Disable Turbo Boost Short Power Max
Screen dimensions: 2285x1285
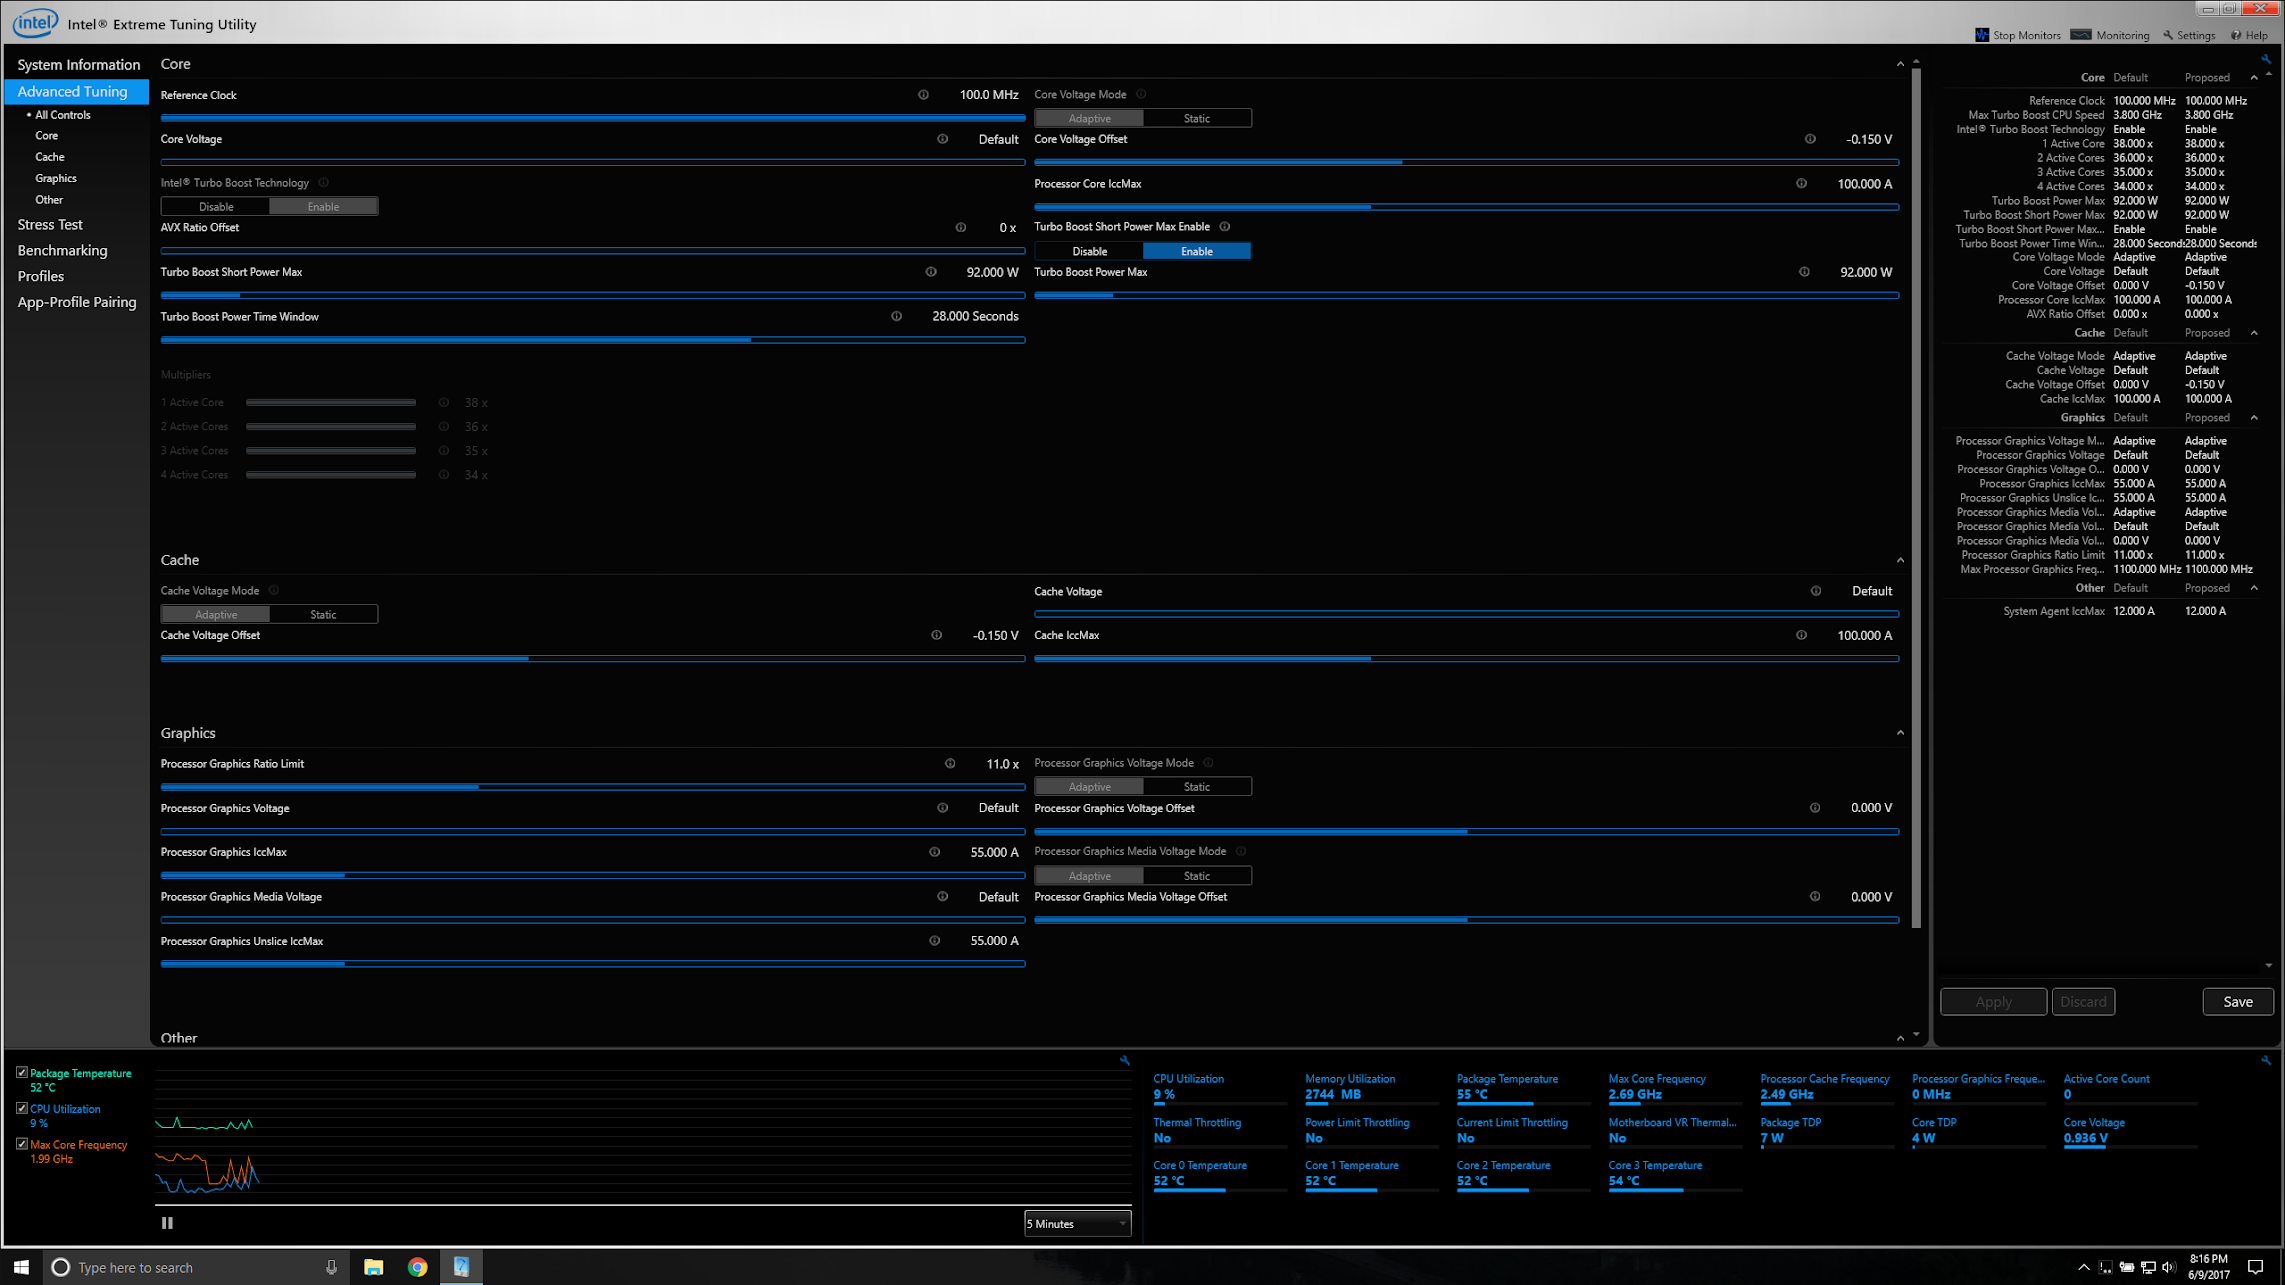coord(1089,251)
